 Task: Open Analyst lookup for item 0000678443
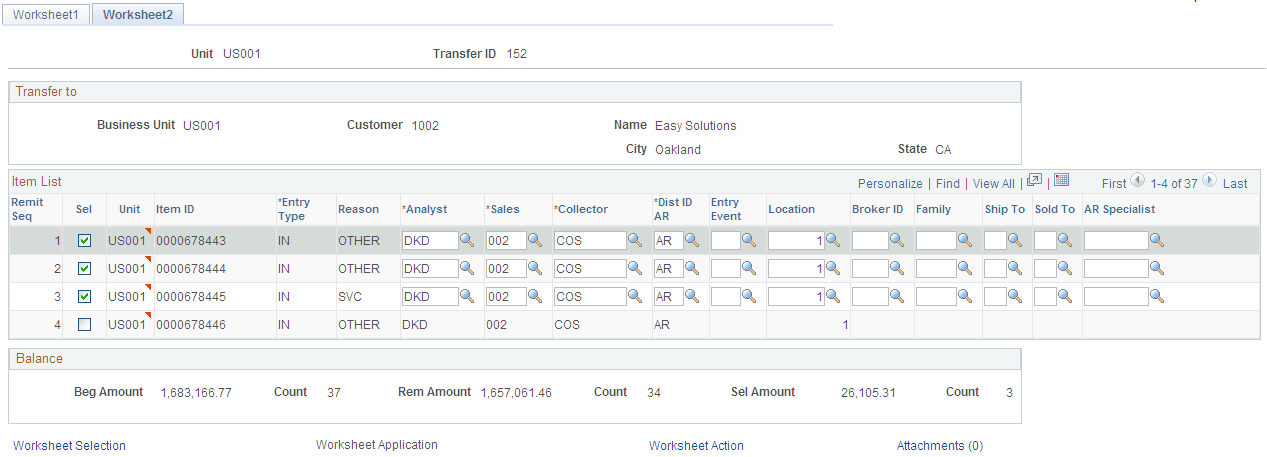click(x=467, y=240)
